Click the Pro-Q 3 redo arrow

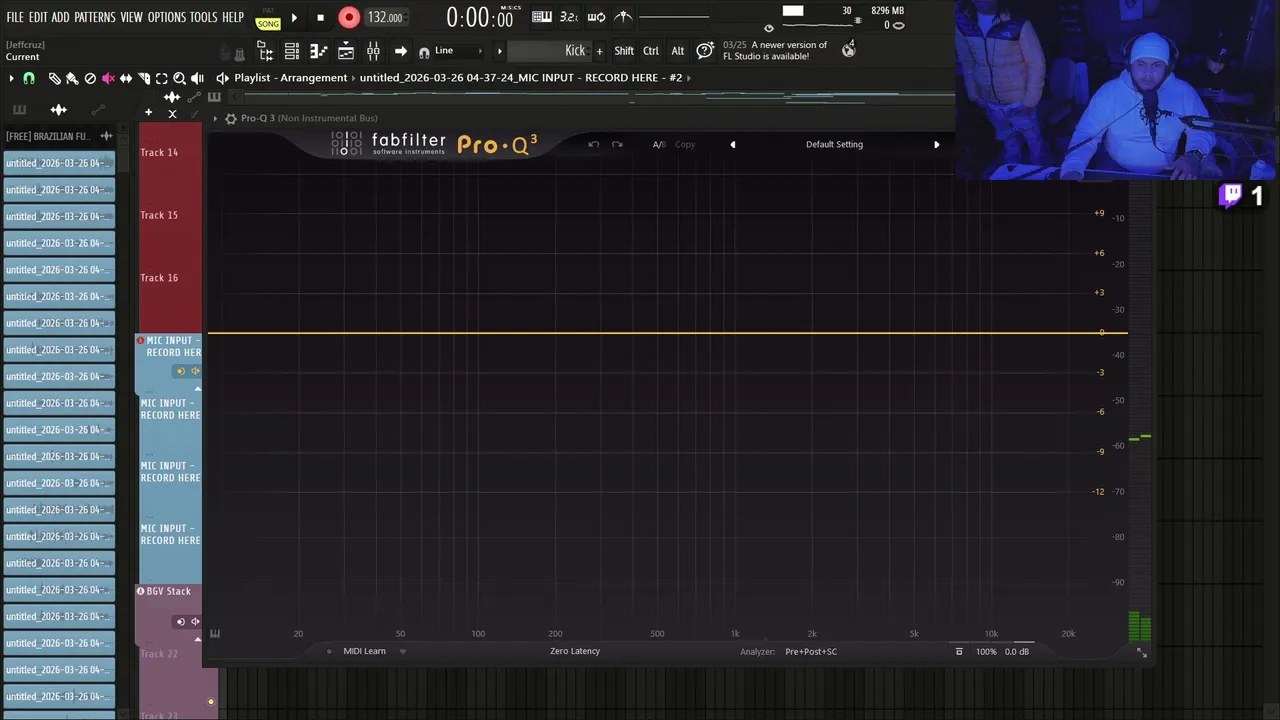point(617,144)
